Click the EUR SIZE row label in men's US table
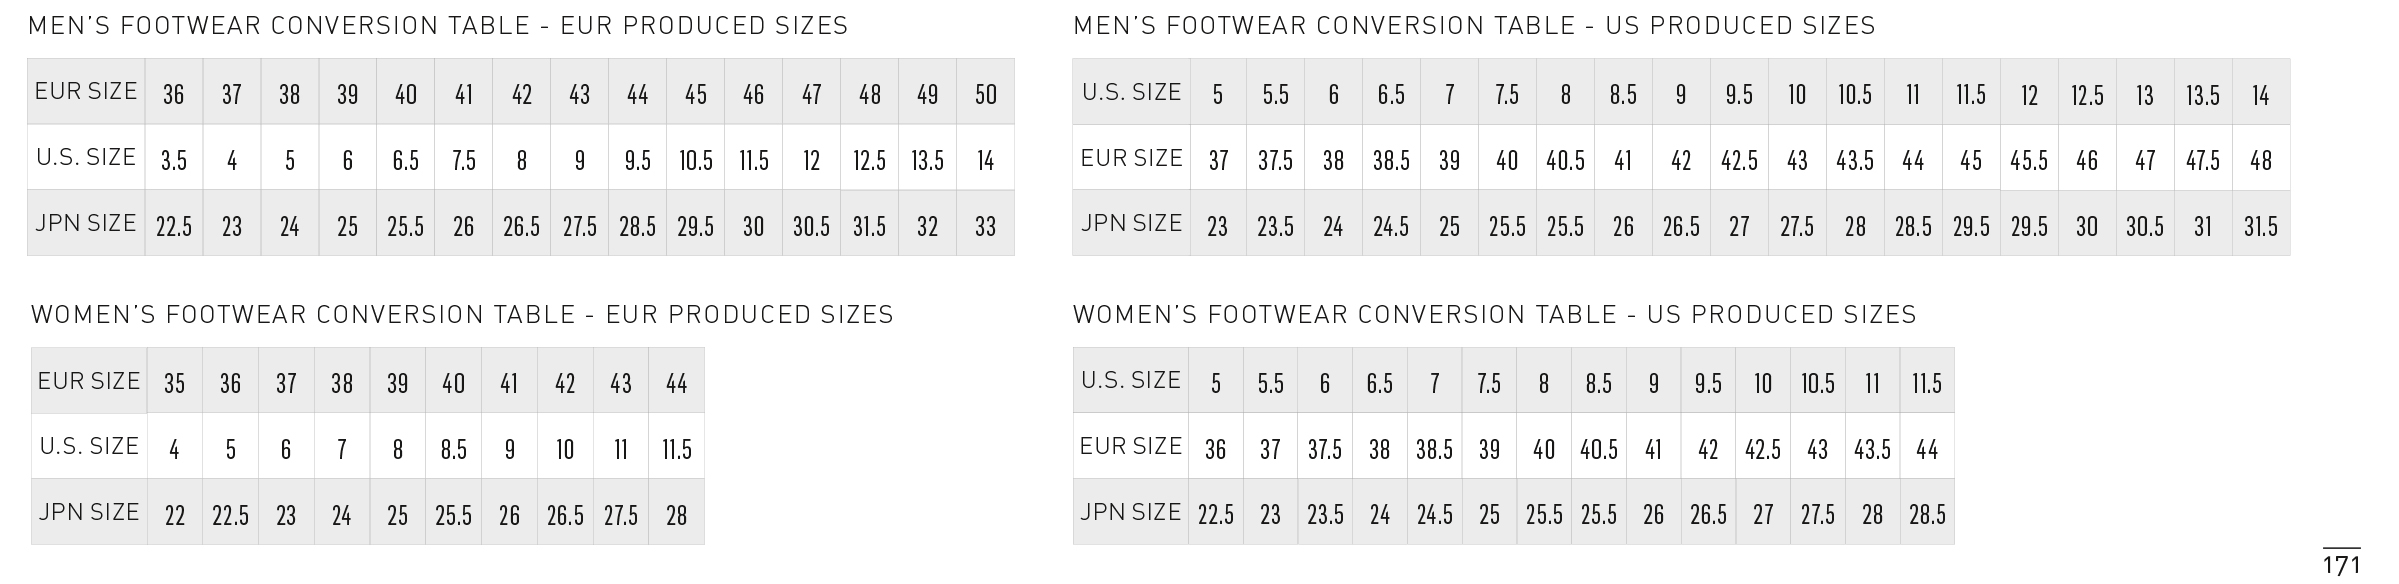This screenshot has width=2399, height=584. click(1131, 158)
